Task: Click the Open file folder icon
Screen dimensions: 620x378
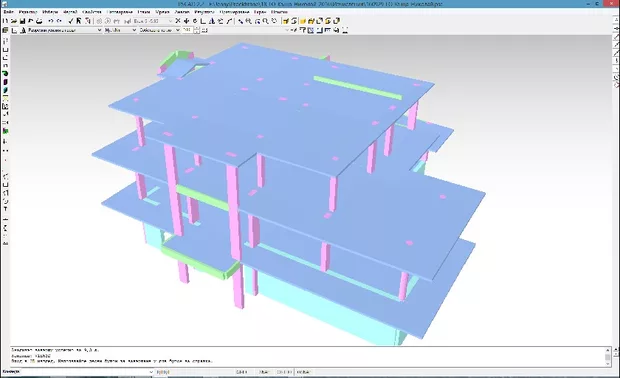Action: pyautogui.click(x=14, y=21)
